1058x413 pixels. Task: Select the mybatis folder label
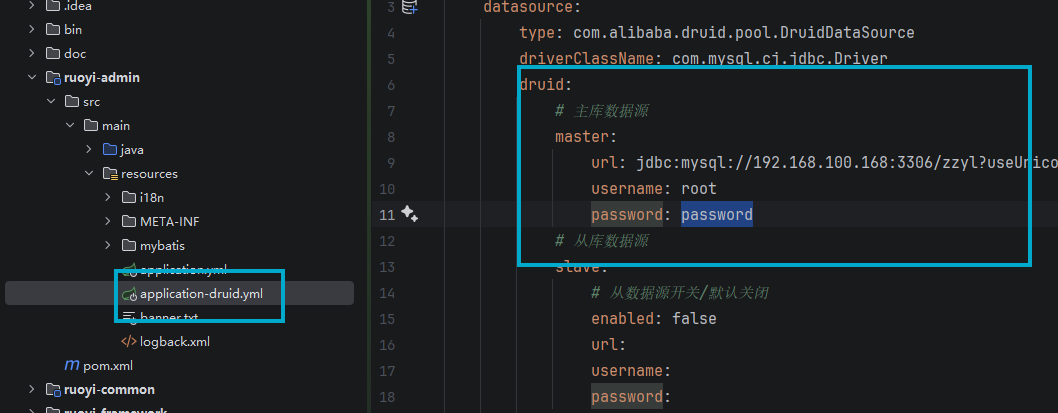[x=162, y=246]
